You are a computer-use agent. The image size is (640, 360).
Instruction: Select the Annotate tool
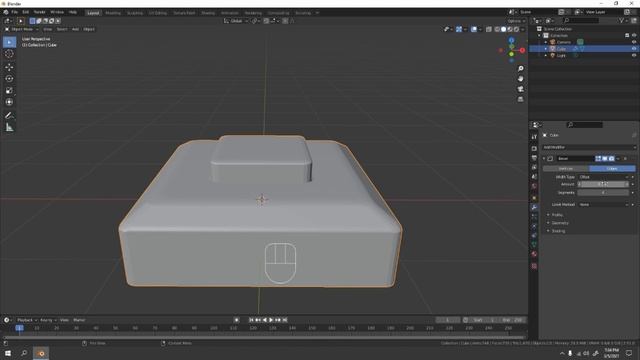click(9, 116)
